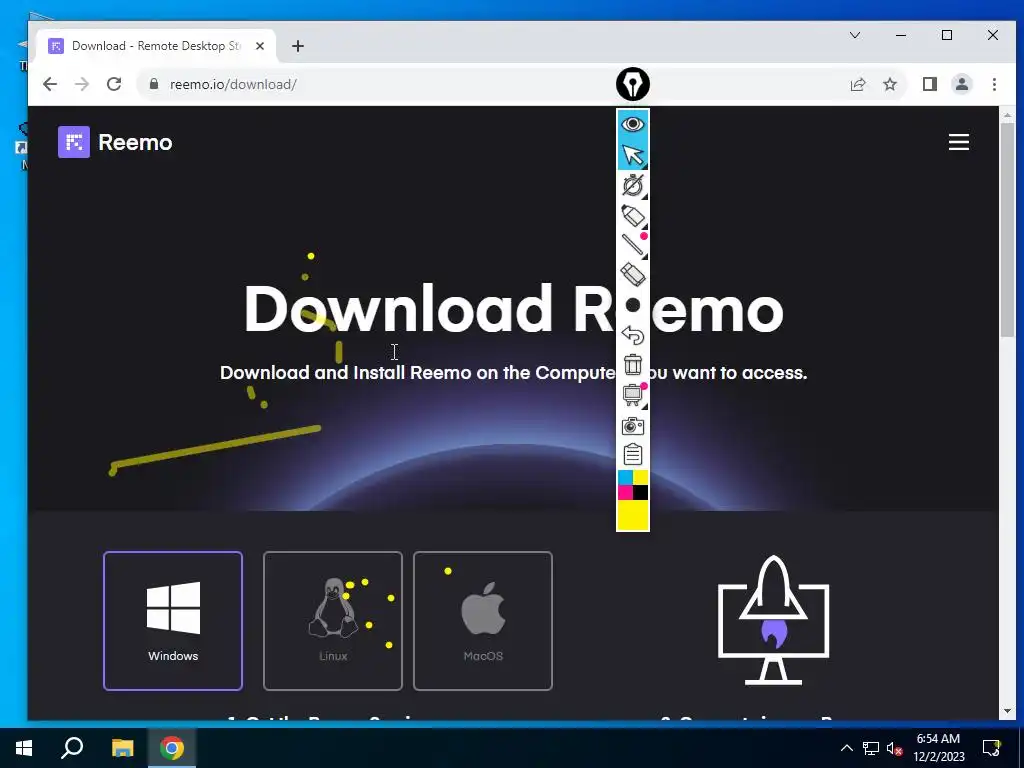Click the browser forward arrow
1024x768 pixels.
[82, 84]
